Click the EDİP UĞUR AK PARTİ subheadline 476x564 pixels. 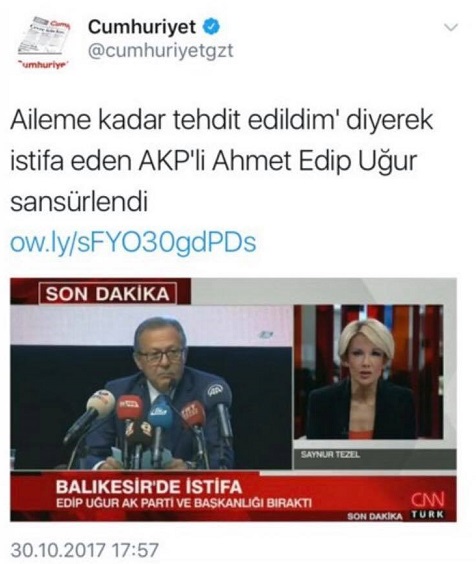184,503
